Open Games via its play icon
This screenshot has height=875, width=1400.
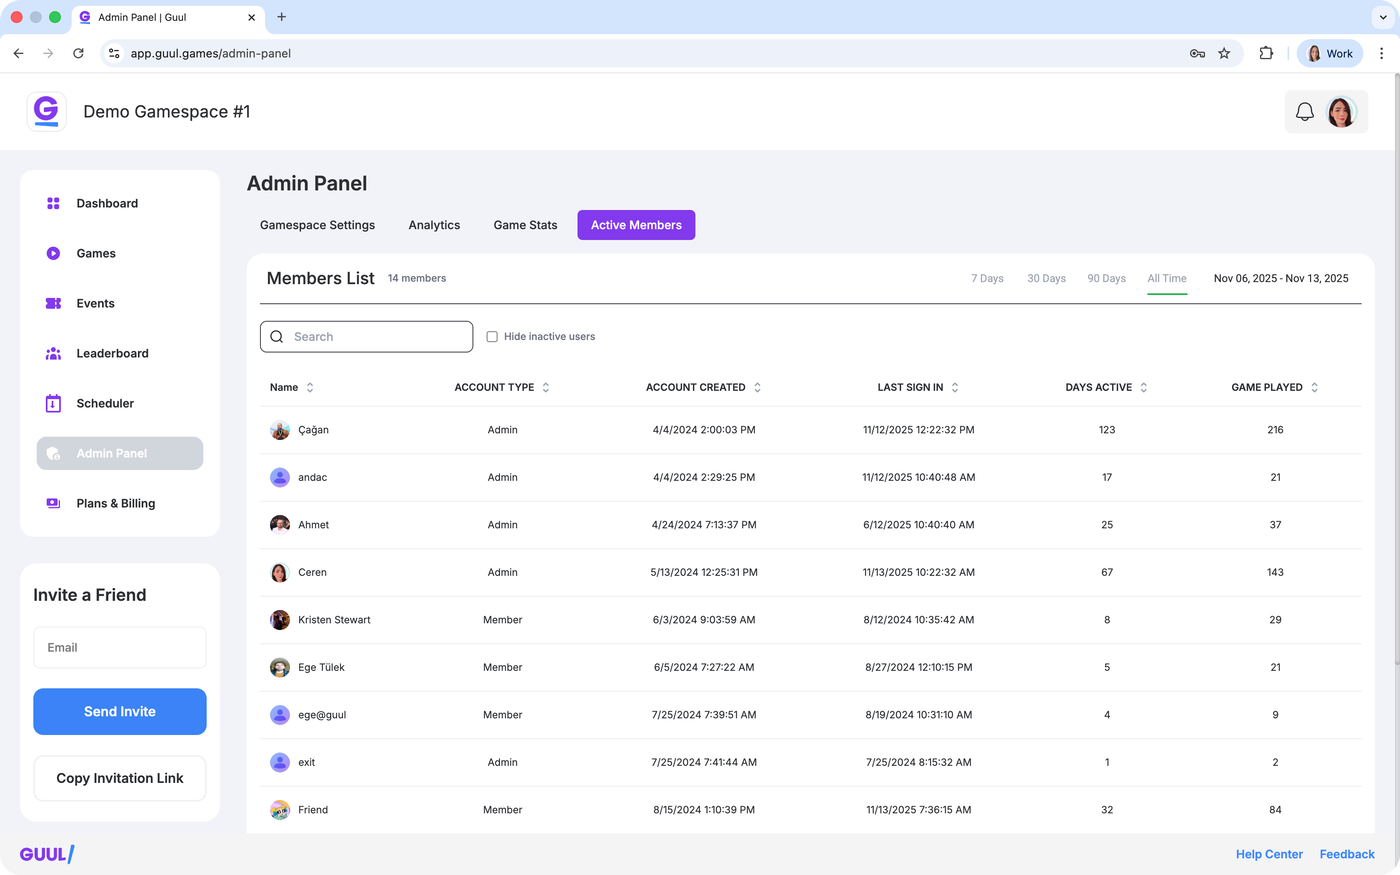pyautogui.click(x=53, y=253)
